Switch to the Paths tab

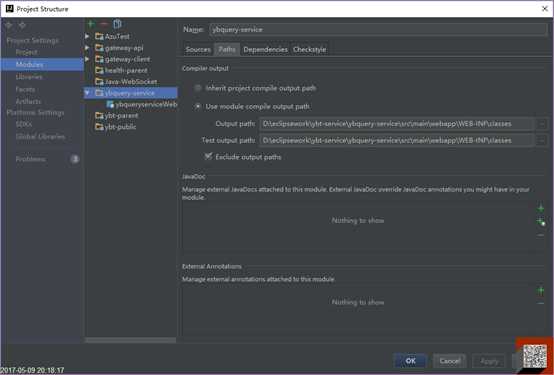[x=227, y=49]
